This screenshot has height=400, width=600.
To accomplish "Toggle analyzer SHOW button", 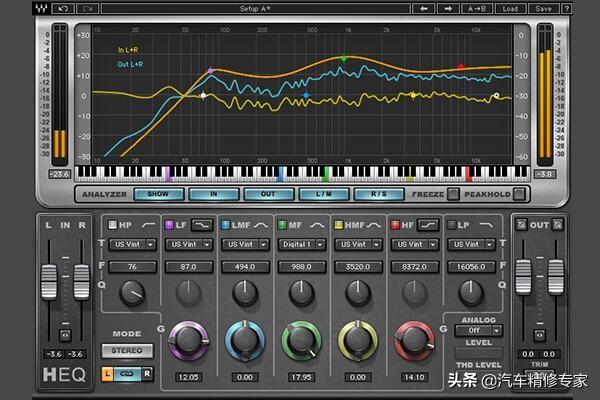I will pos(158,194).
